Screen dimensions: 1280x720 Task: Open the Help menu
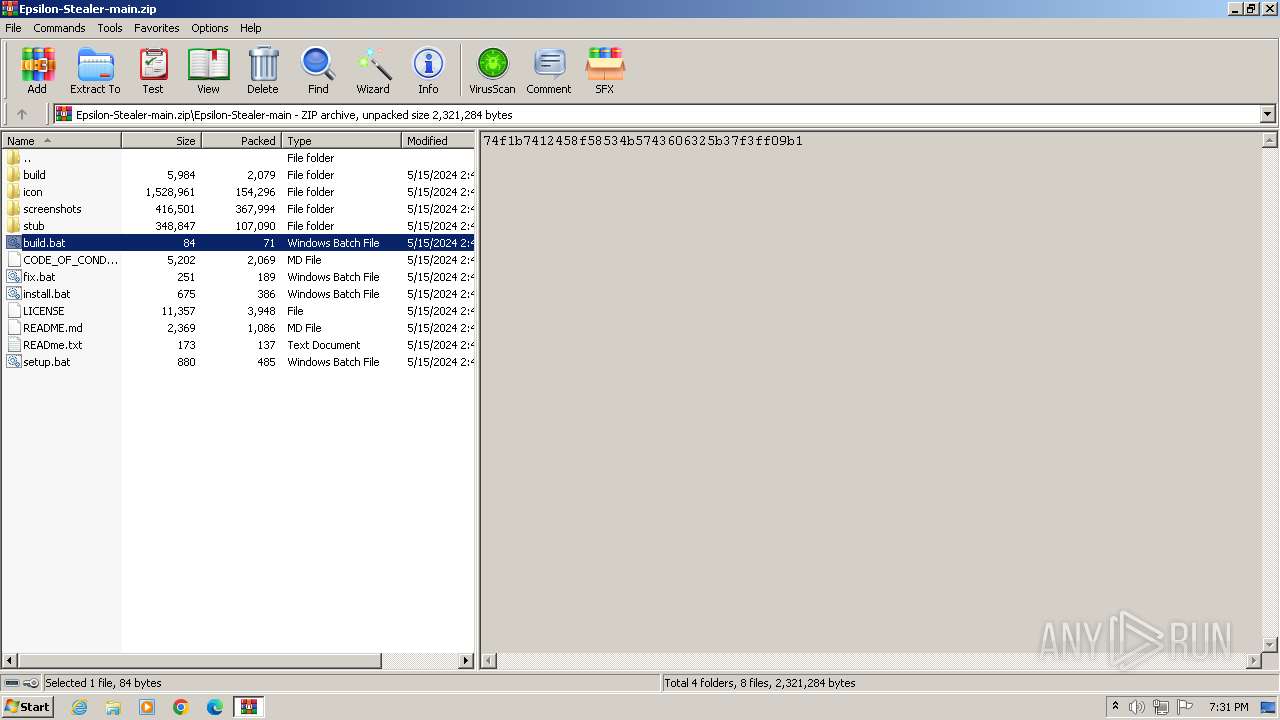coord(251,28)
